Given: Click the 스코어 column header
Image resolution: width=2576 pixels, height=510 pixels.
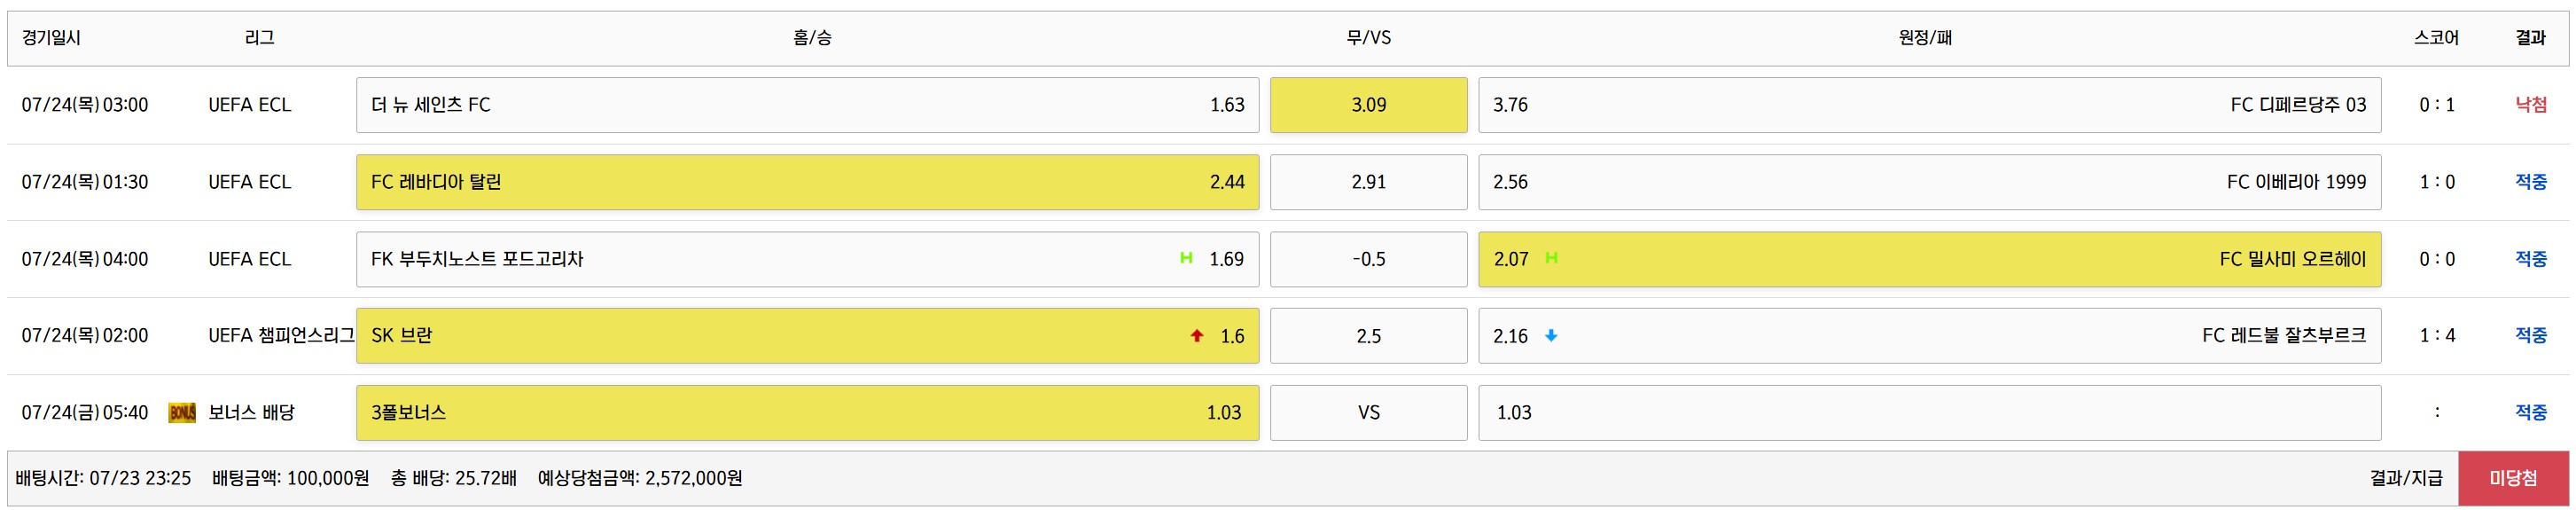Looking at the screenshot, I should tap(2436, 38).
